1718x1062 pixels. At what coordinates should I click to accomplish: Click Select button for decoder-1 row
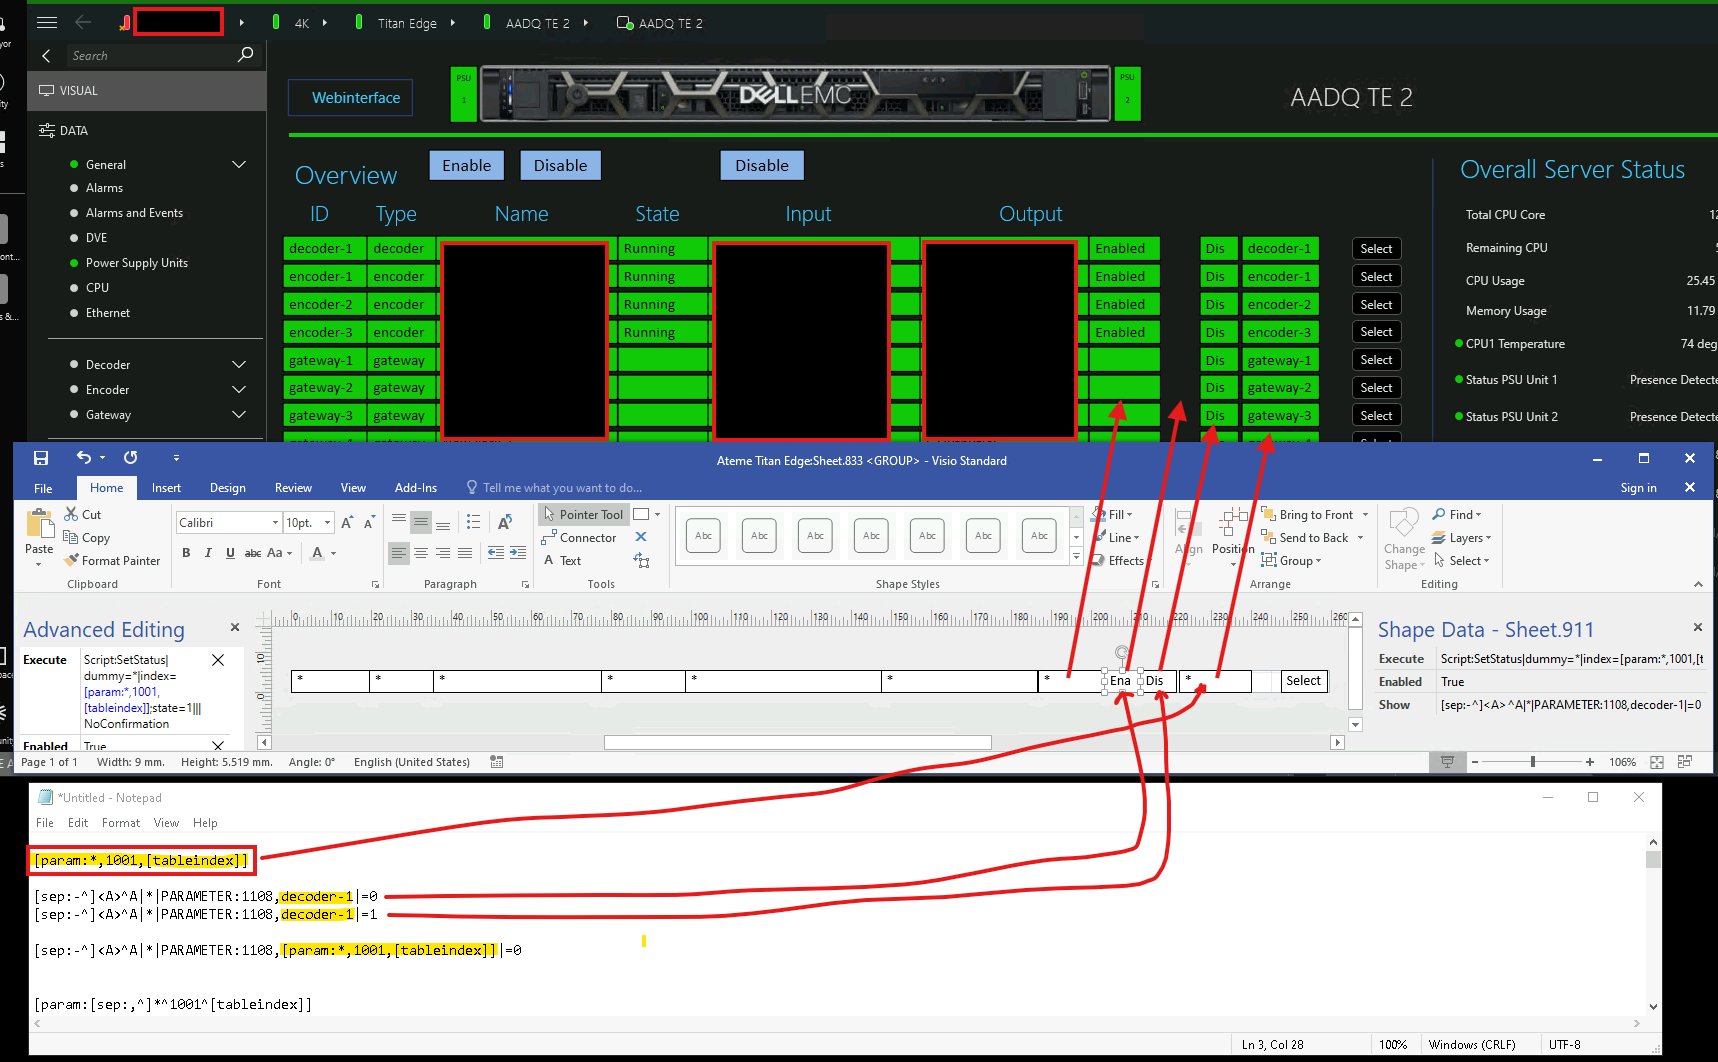(x=1376, y=249)
